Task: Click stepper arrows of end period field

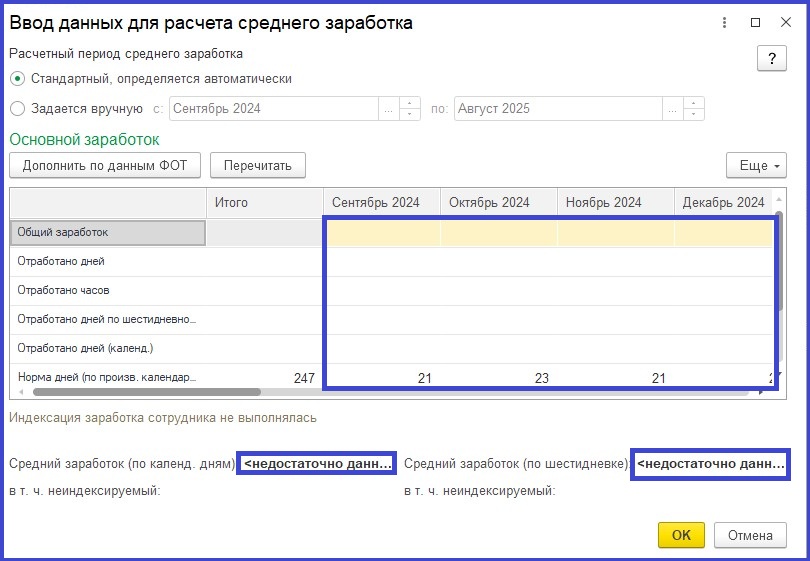Action: point(694,109)
